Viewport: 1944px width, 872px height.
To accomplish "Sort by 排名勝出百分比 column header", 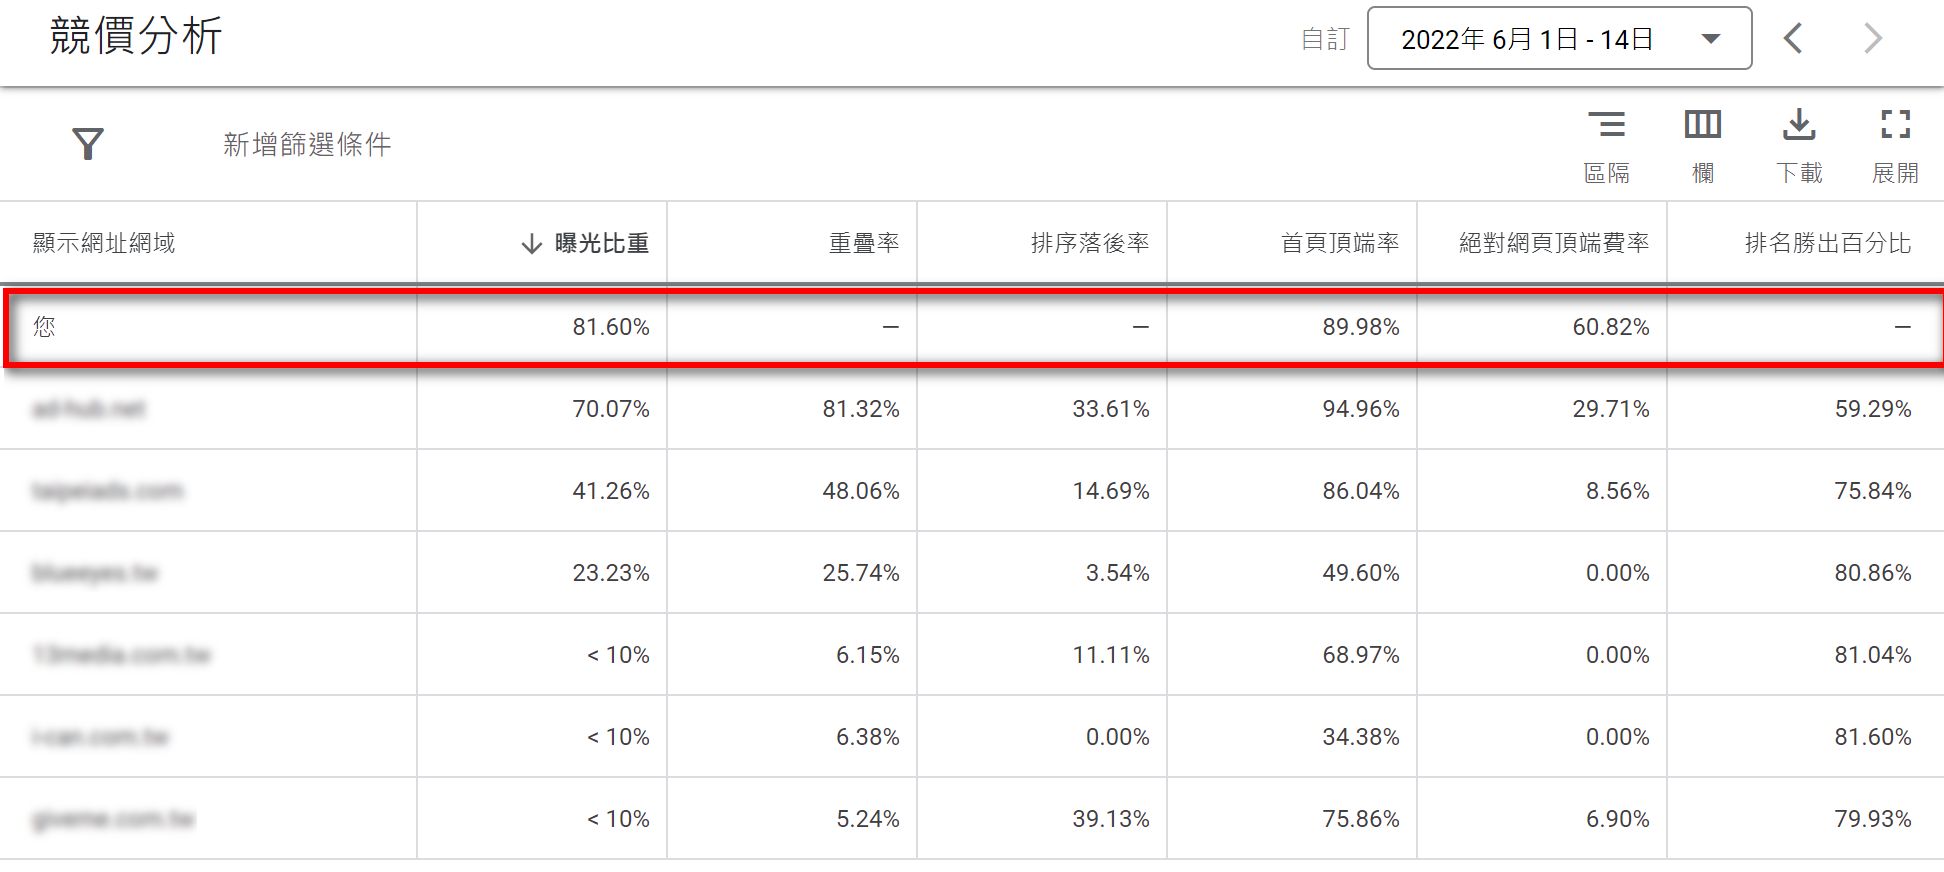I will coord(1828,243).
